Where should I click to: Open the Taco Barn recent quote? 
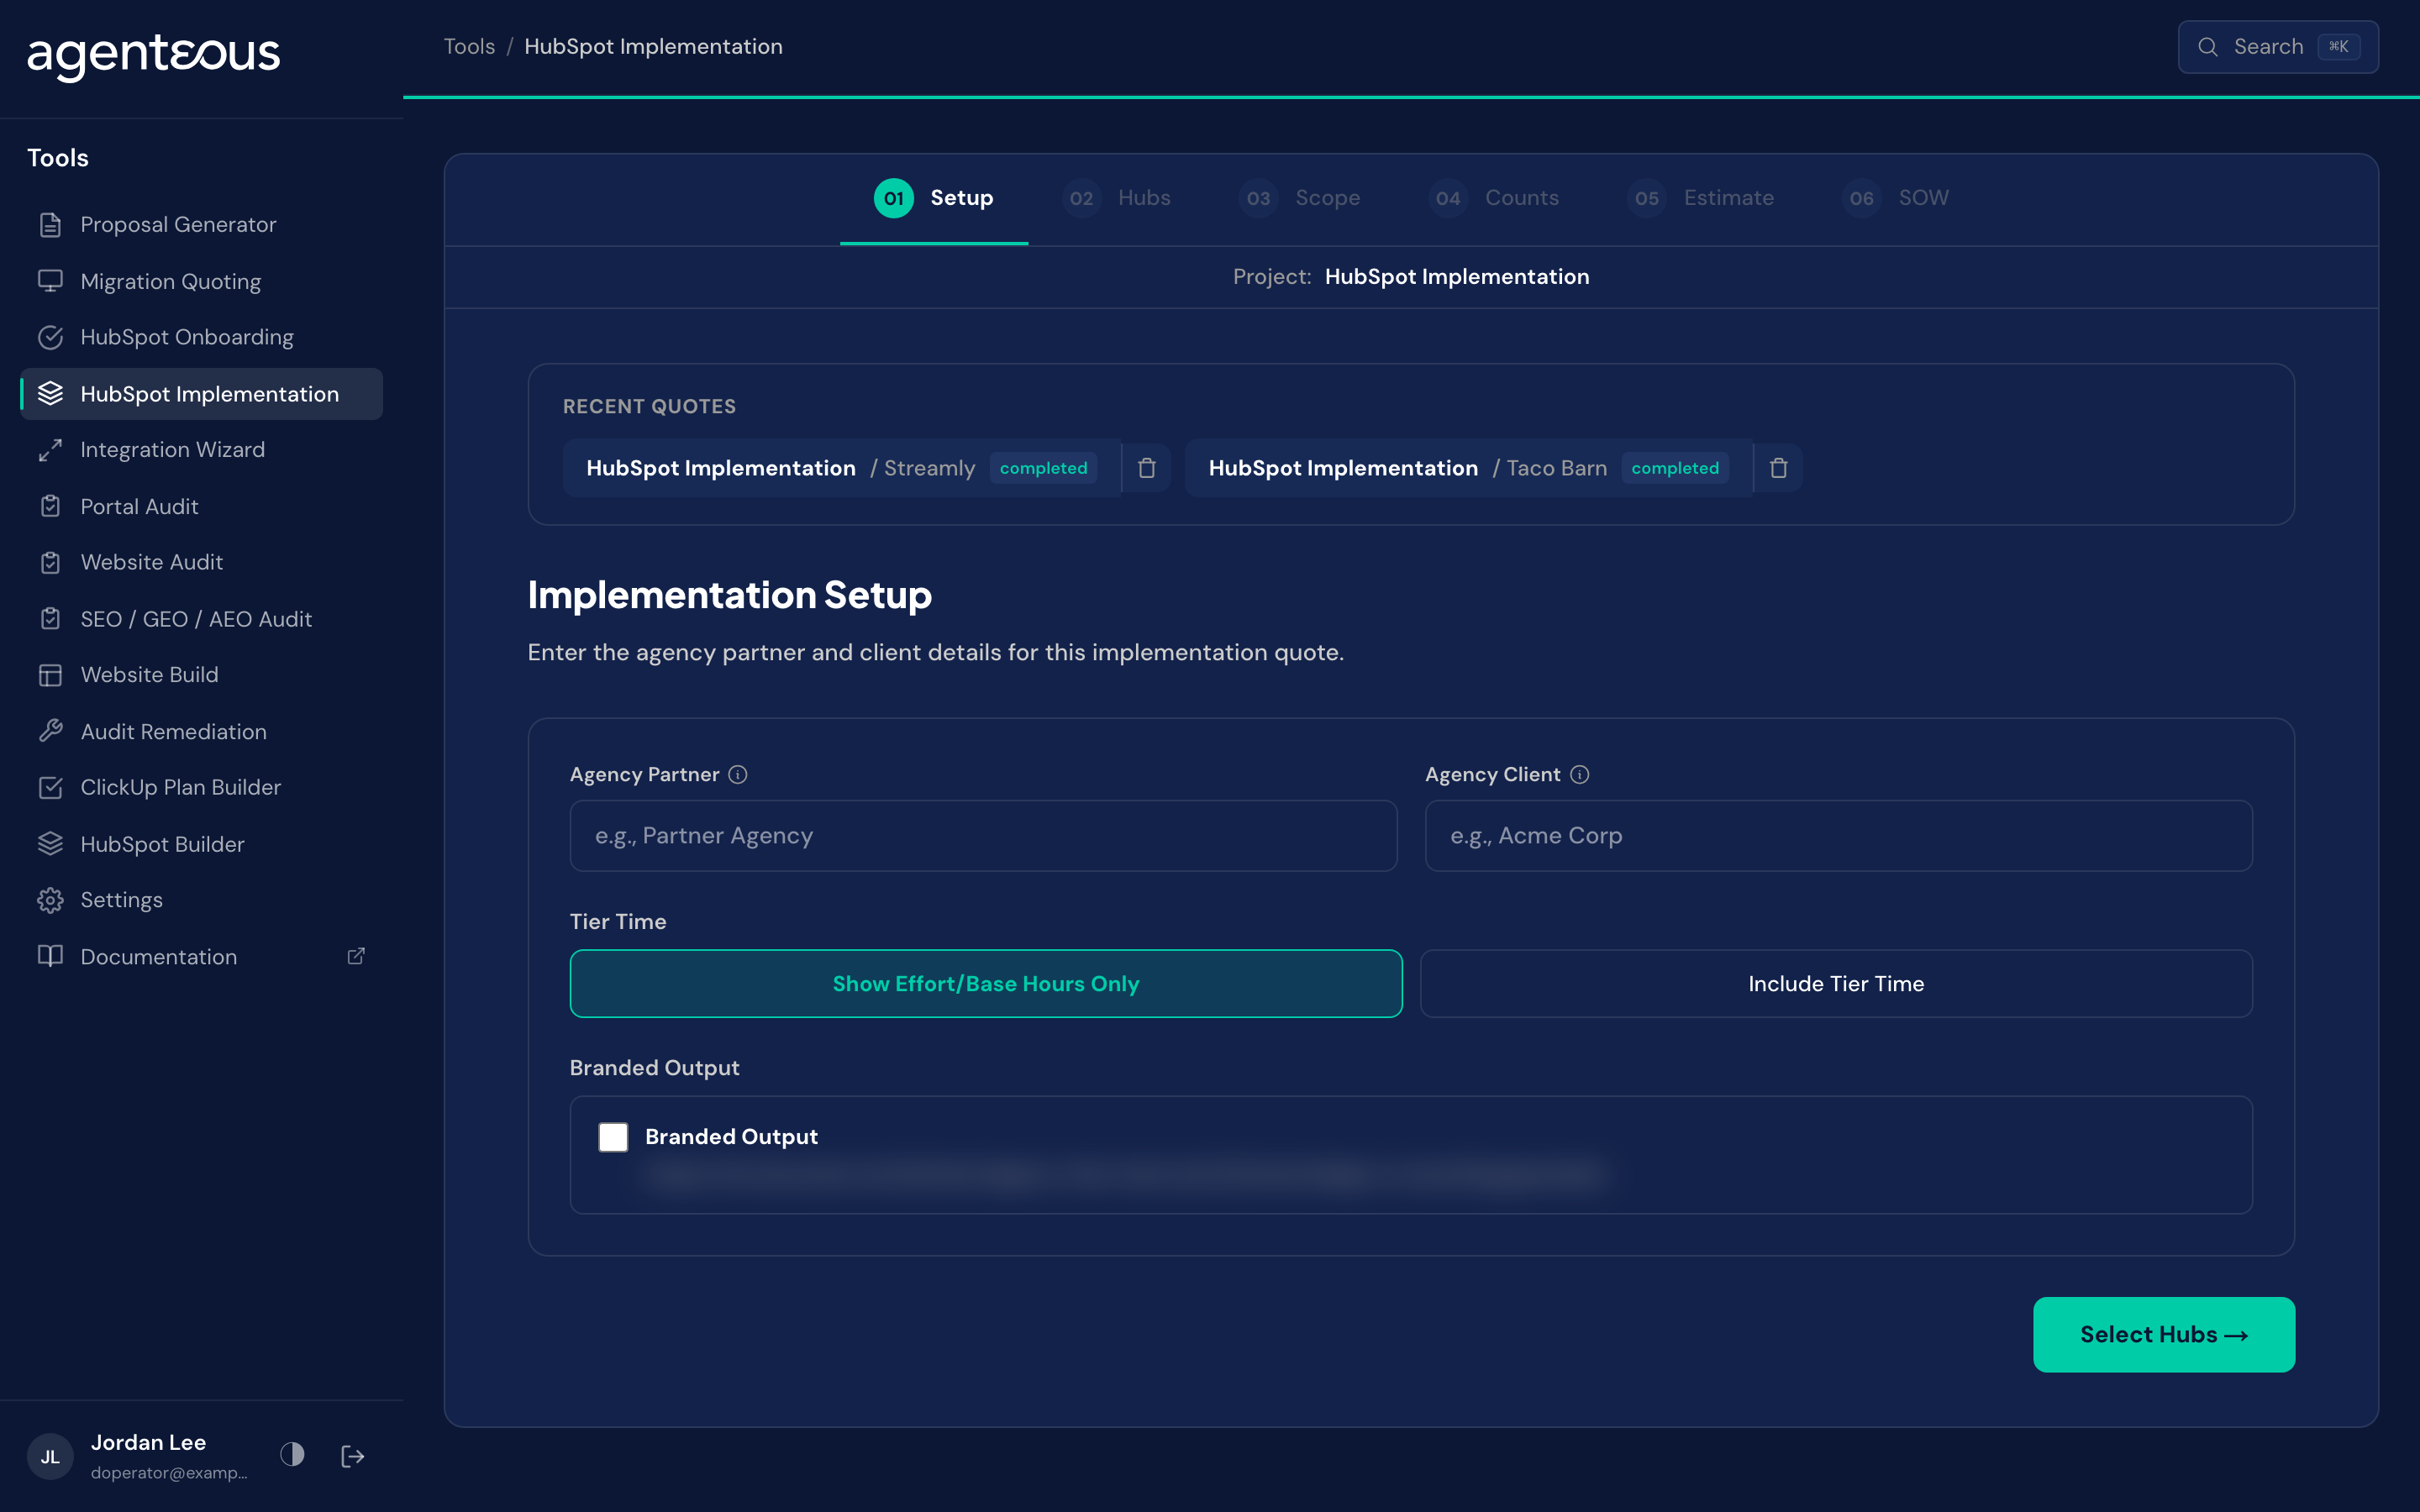click(x=1468, y=468)
